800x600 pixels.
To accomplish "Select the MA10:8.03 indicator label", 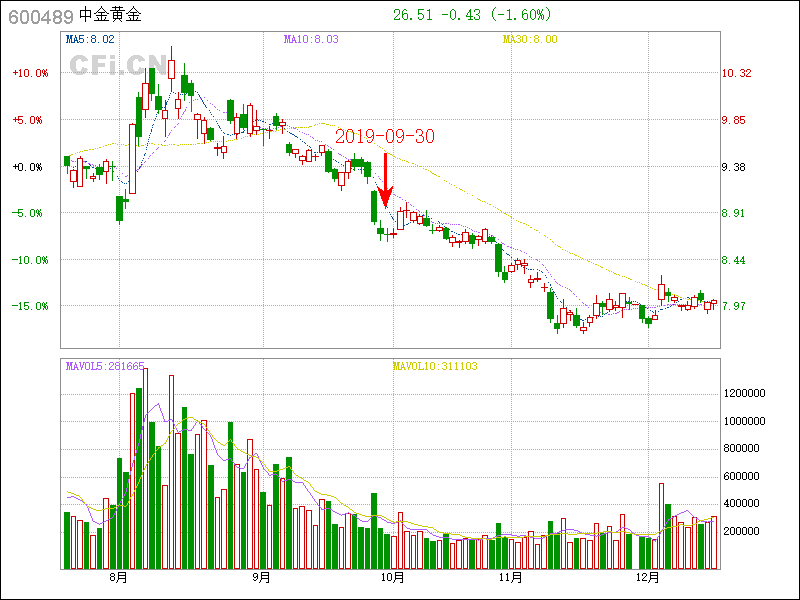I will (x=311, y=39).
